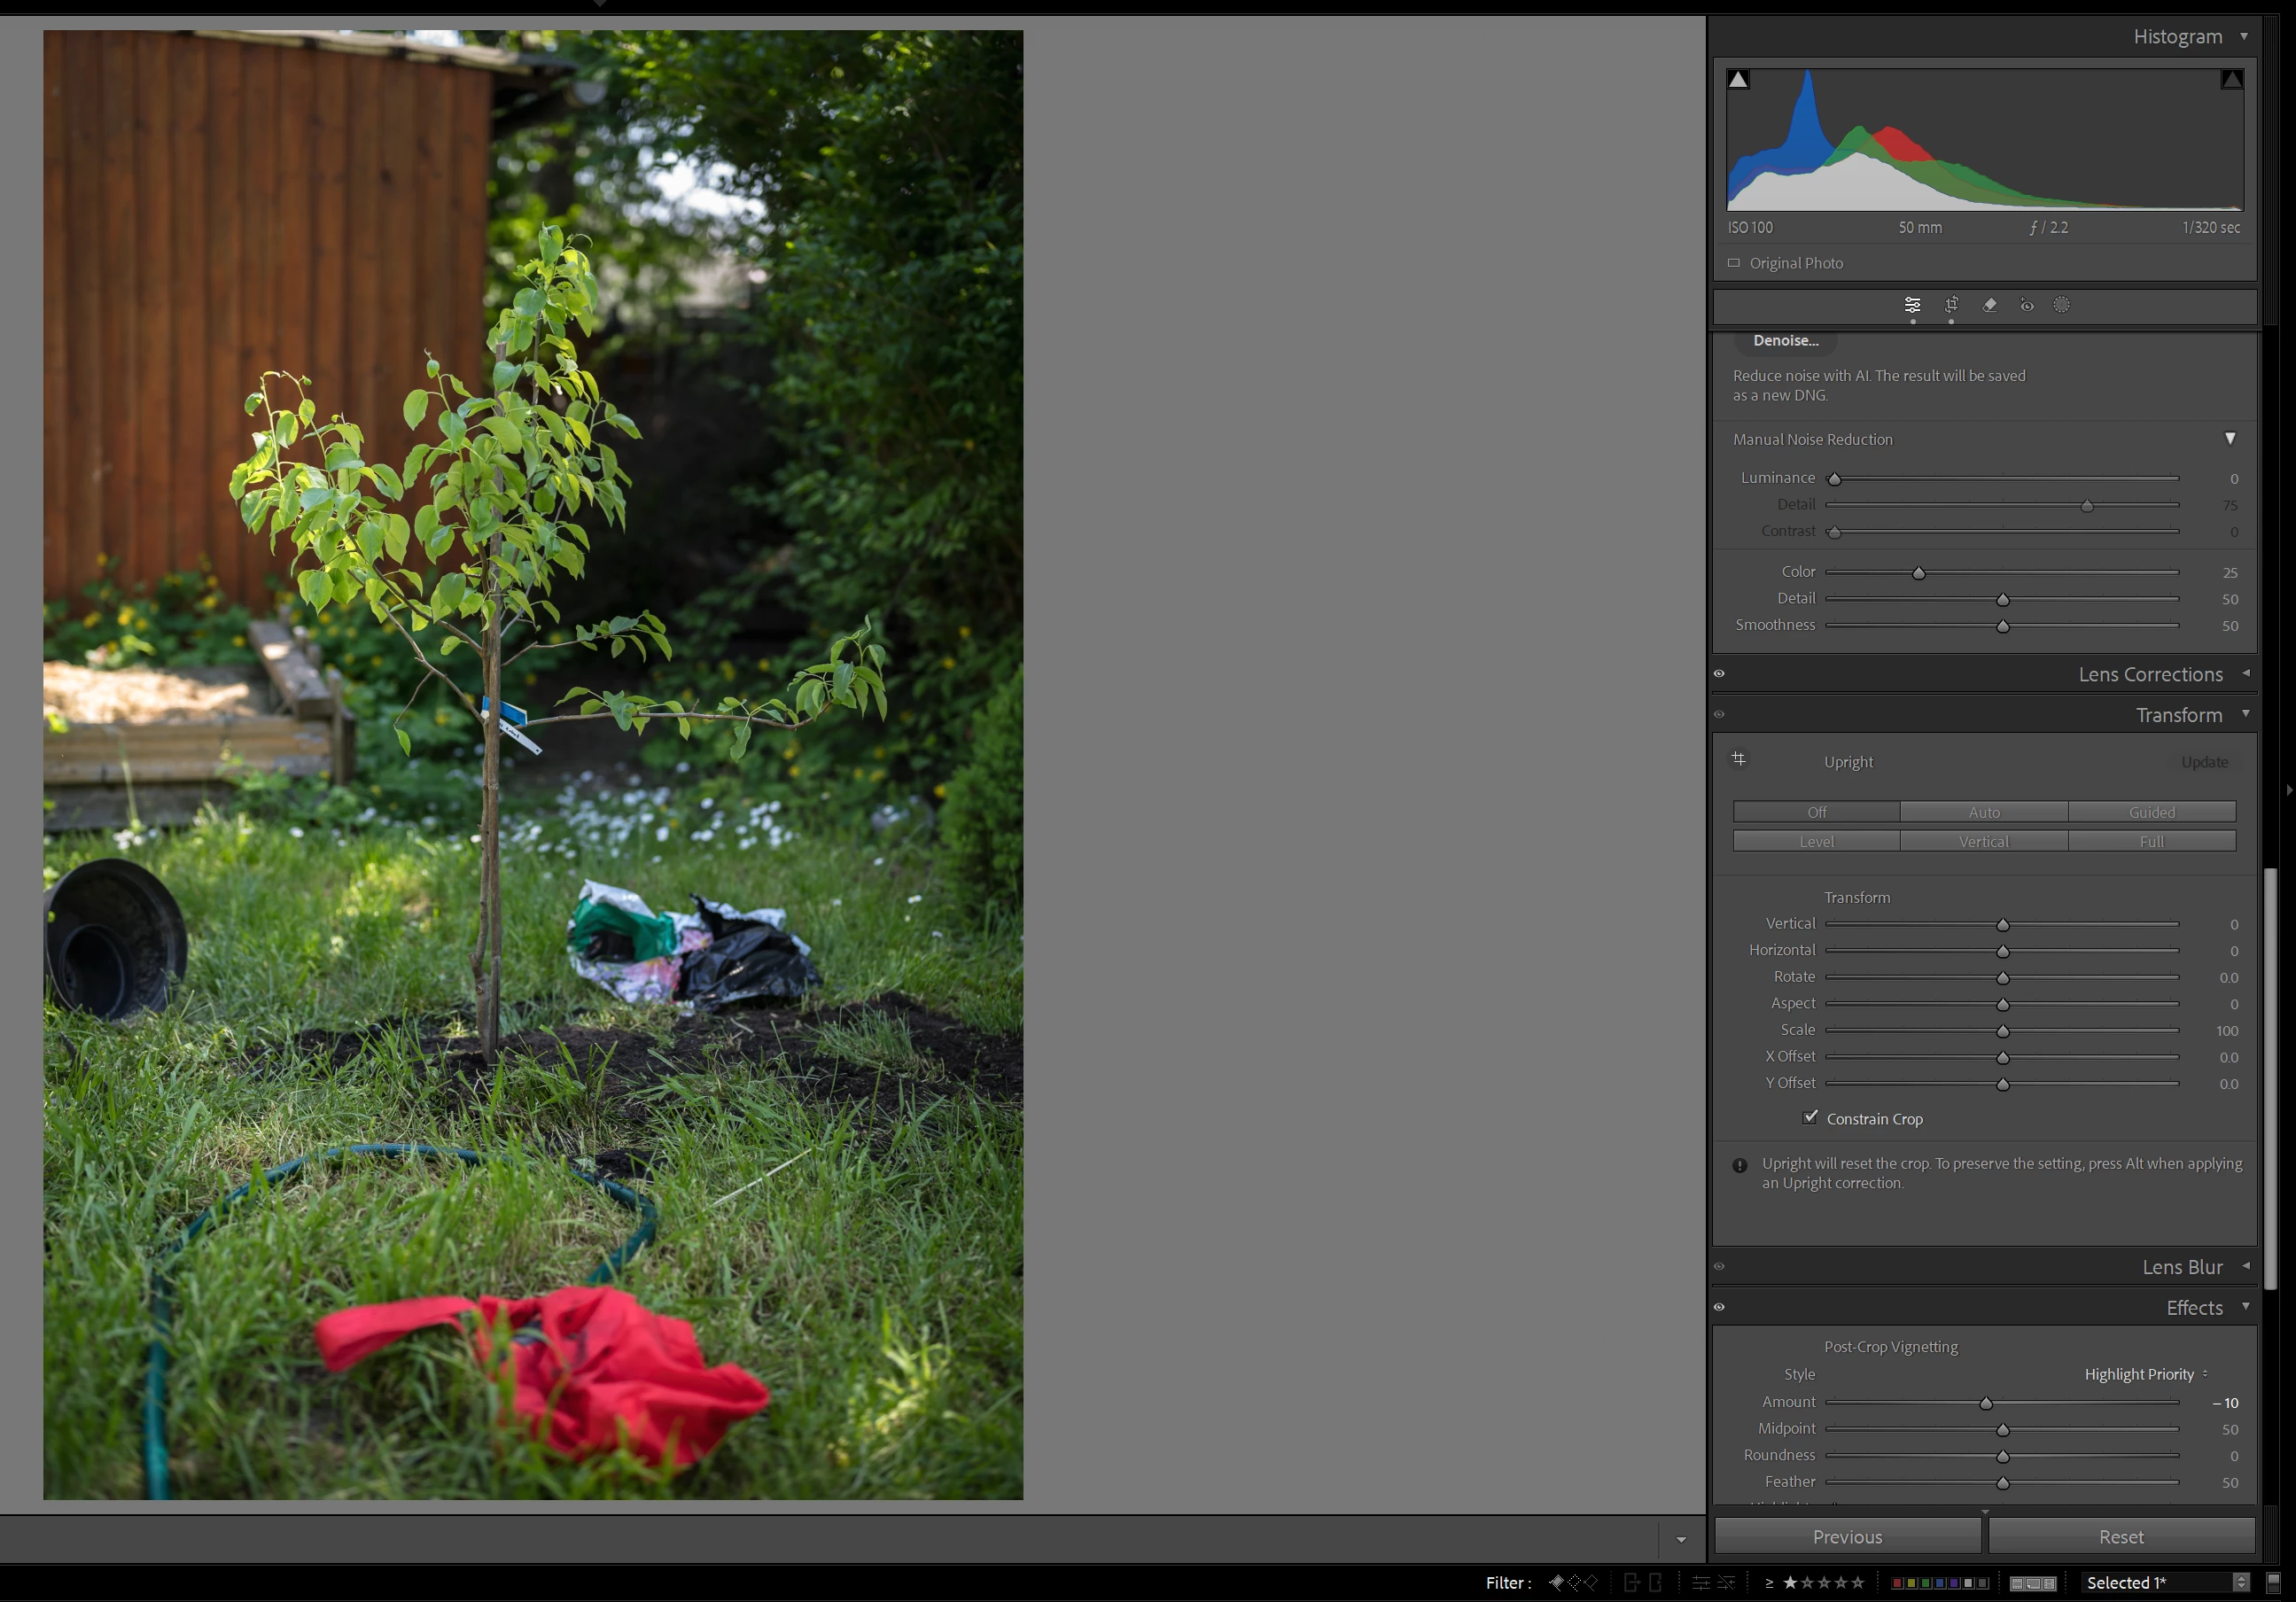
Task: Select the Crop and rotate tool
Action: tap(1951, 305)
